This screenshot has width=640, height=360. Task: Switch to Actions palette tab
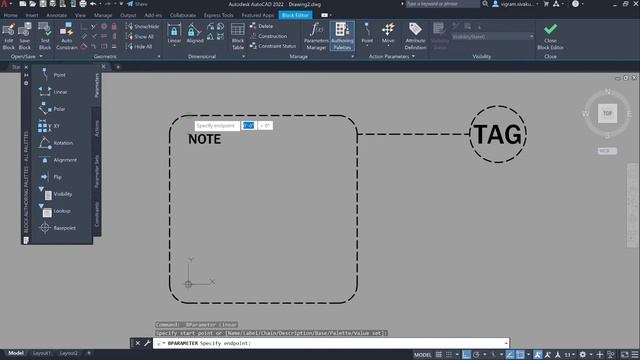tap(97, 128)
